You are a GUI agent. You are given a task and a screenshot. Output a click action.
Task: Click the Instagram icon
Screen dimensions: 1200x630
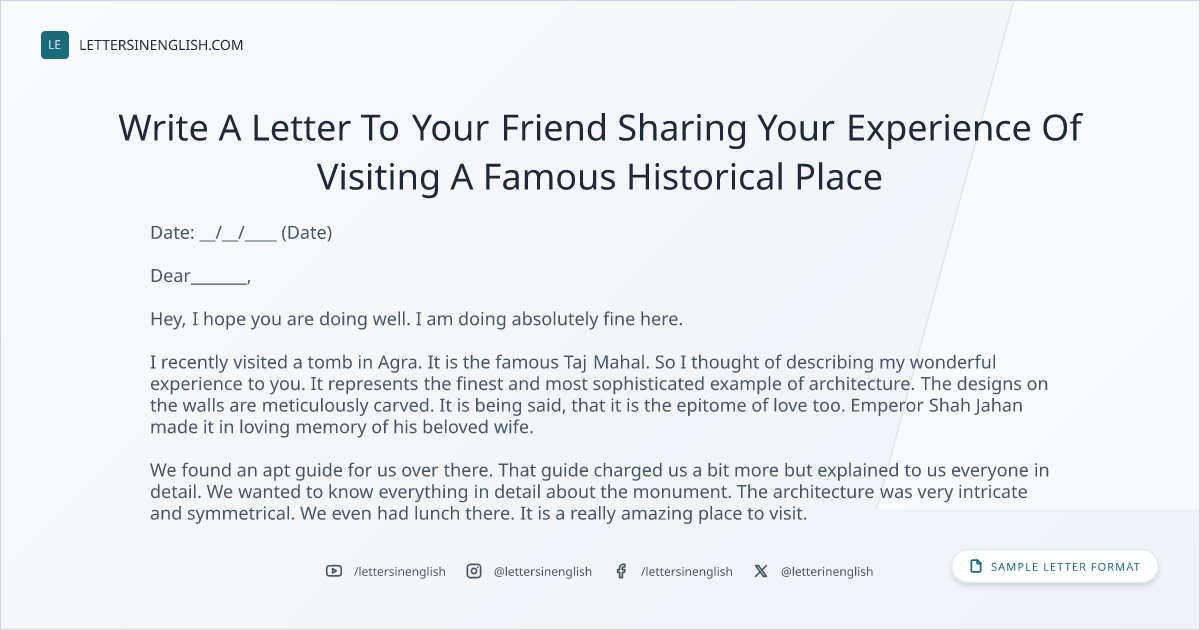(x=474, y=571)
